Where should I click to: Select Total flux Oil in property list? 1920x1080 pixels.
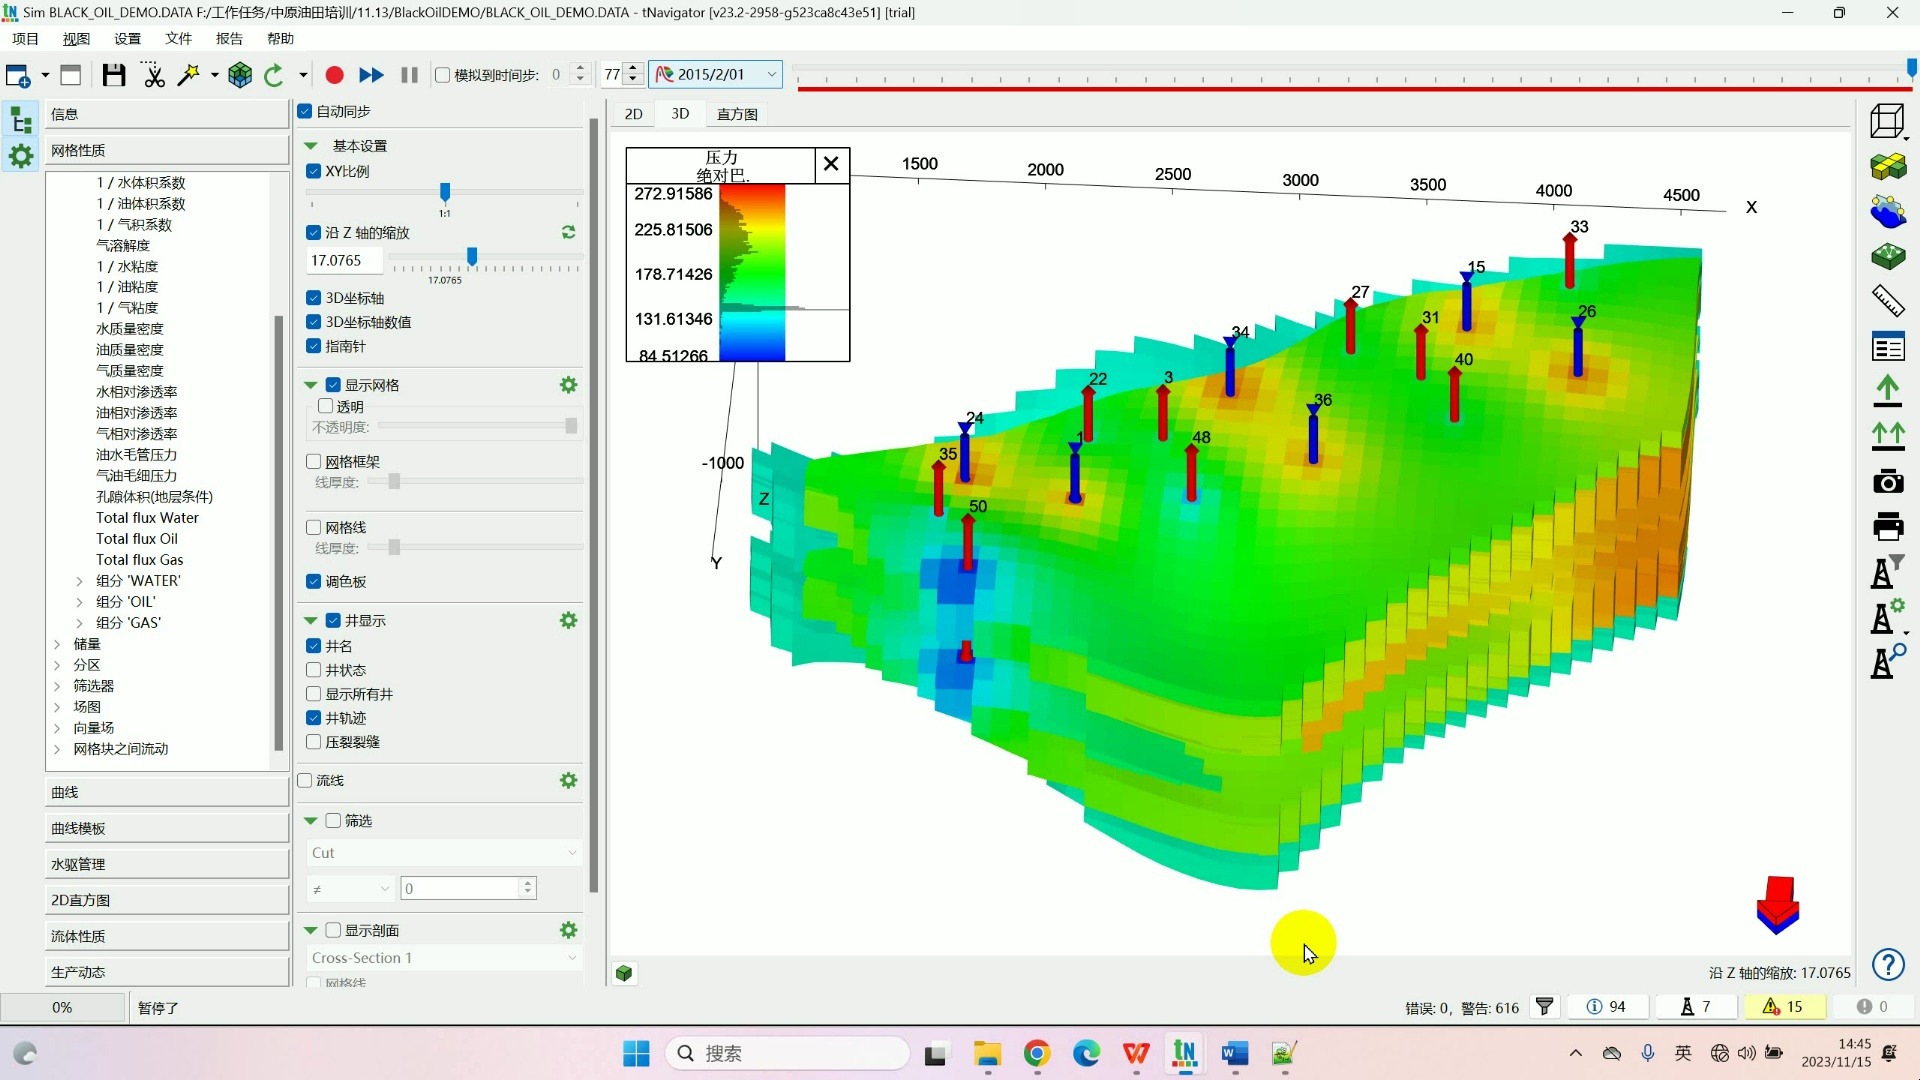(x=137, y=539)
